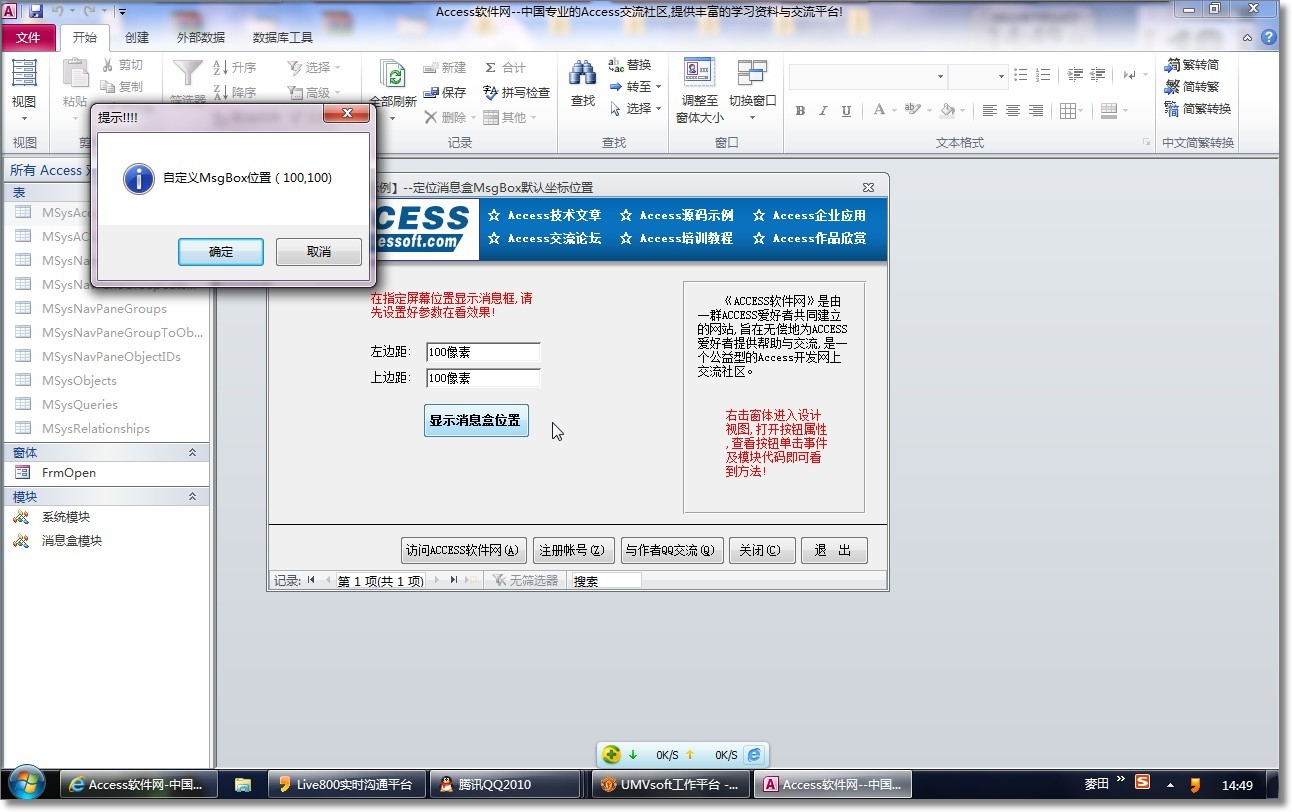Open the Windows Start button
This screenshot has width=1292, height=812.
pyautogui.click(x=27, y=784)
